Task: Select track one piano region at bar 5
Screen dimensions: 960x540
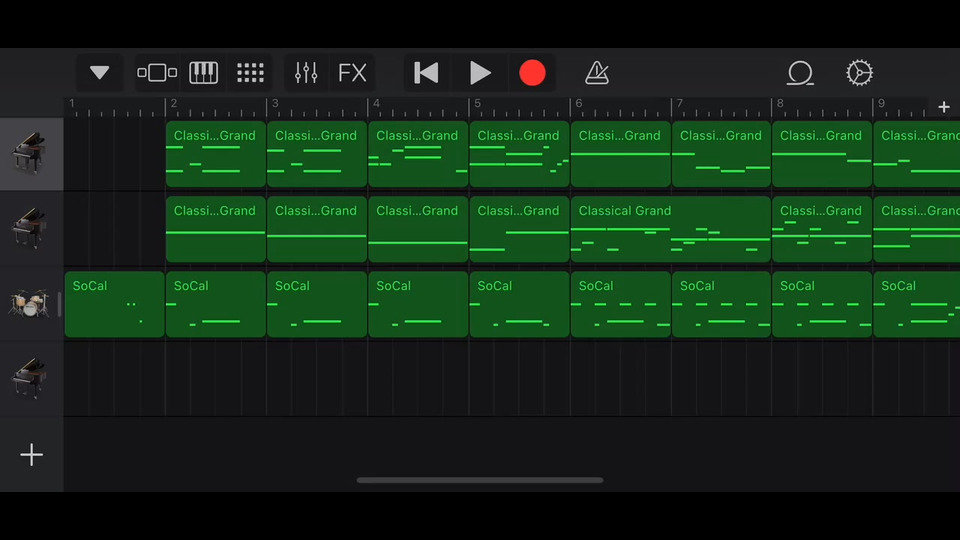Action: (x=519, y=154)
